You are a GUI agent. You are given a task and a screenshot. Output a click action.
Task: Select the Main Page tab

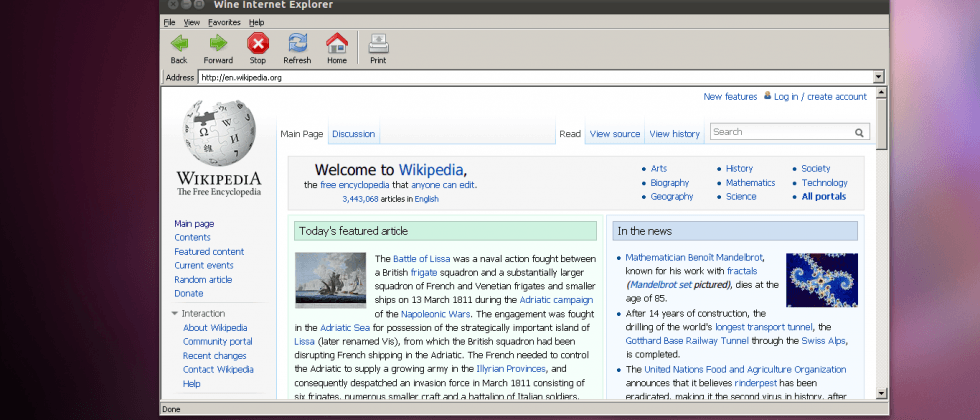coord(302,134)
